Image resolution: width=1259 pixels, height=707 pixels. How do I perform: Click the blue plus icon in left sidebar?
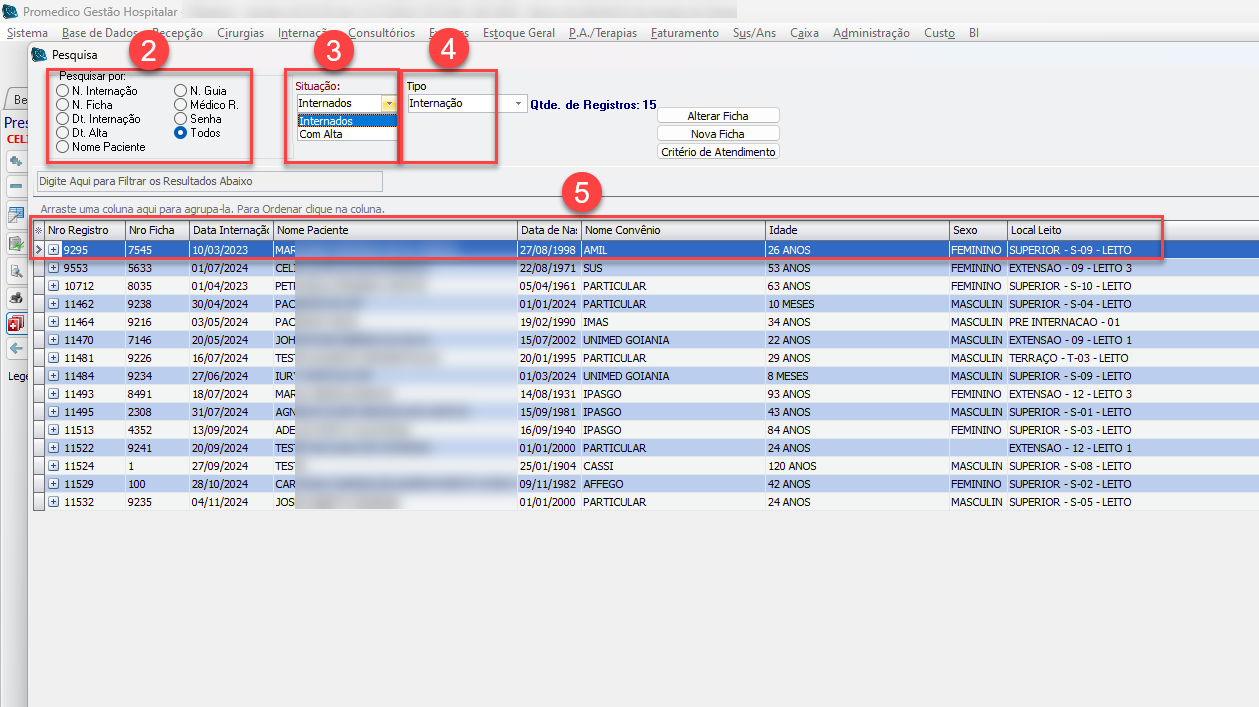click(16, 161)
